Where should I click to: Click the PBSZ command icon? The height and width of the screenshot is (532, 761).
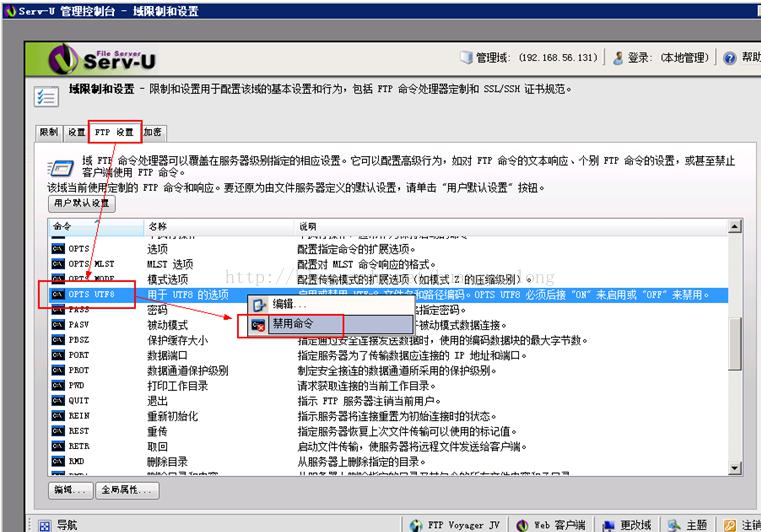tap(58, 340)
